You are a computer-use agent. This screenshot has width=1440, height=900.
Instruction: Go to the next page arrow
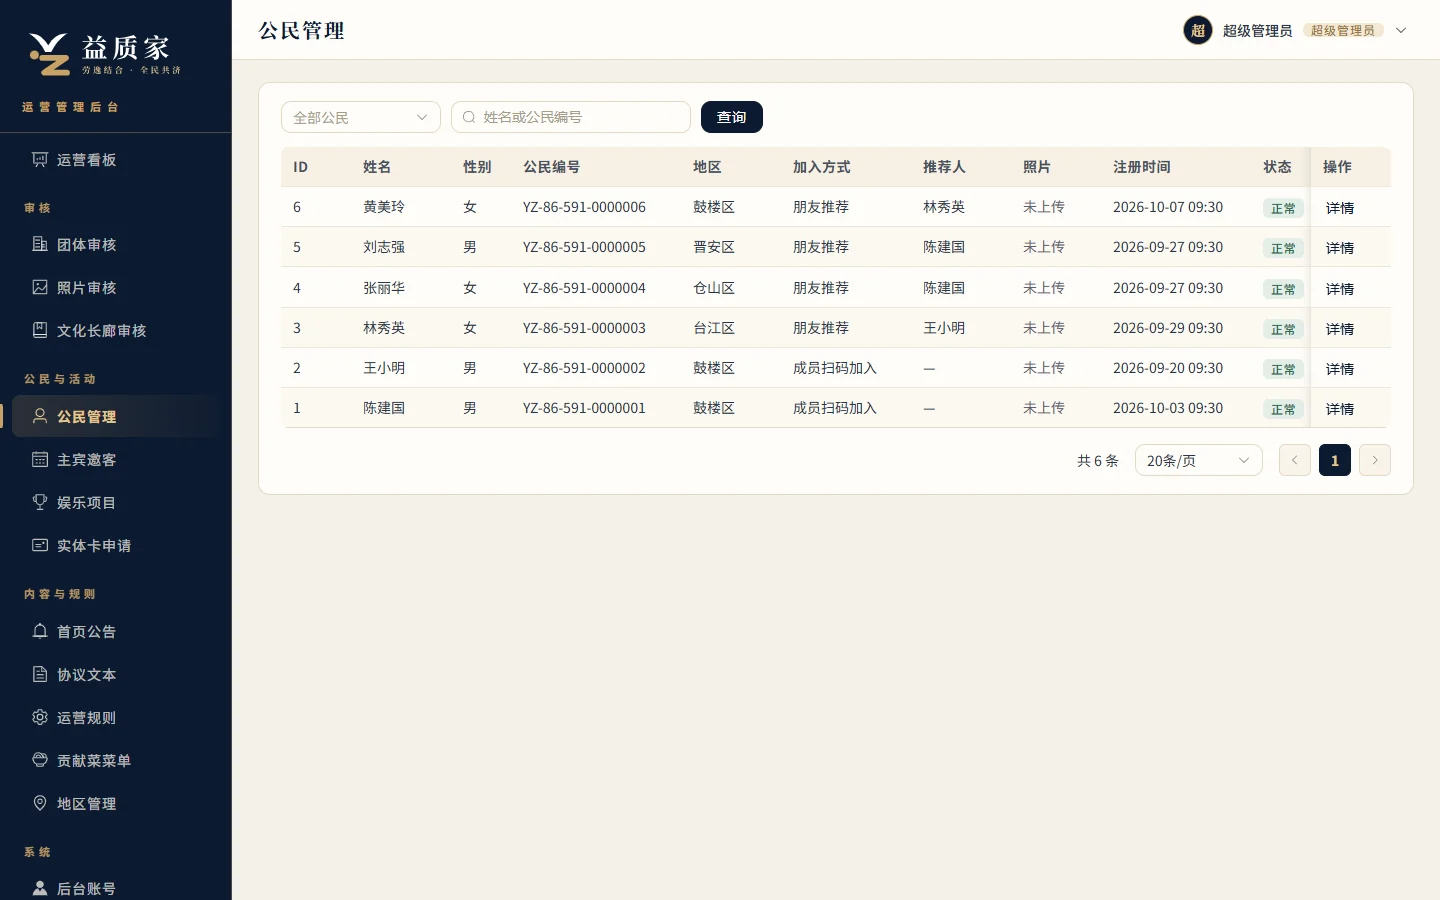tap(1375, 460)
